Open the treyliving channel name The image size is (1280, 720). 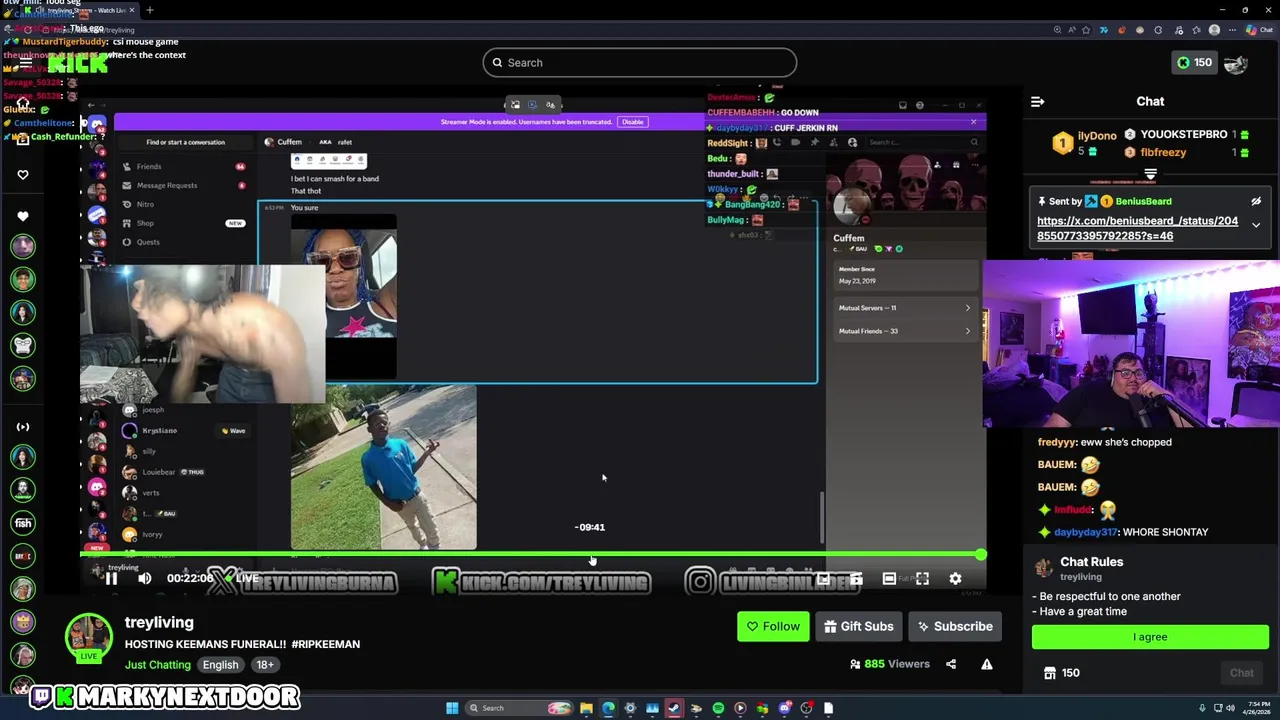click(159, 622)
